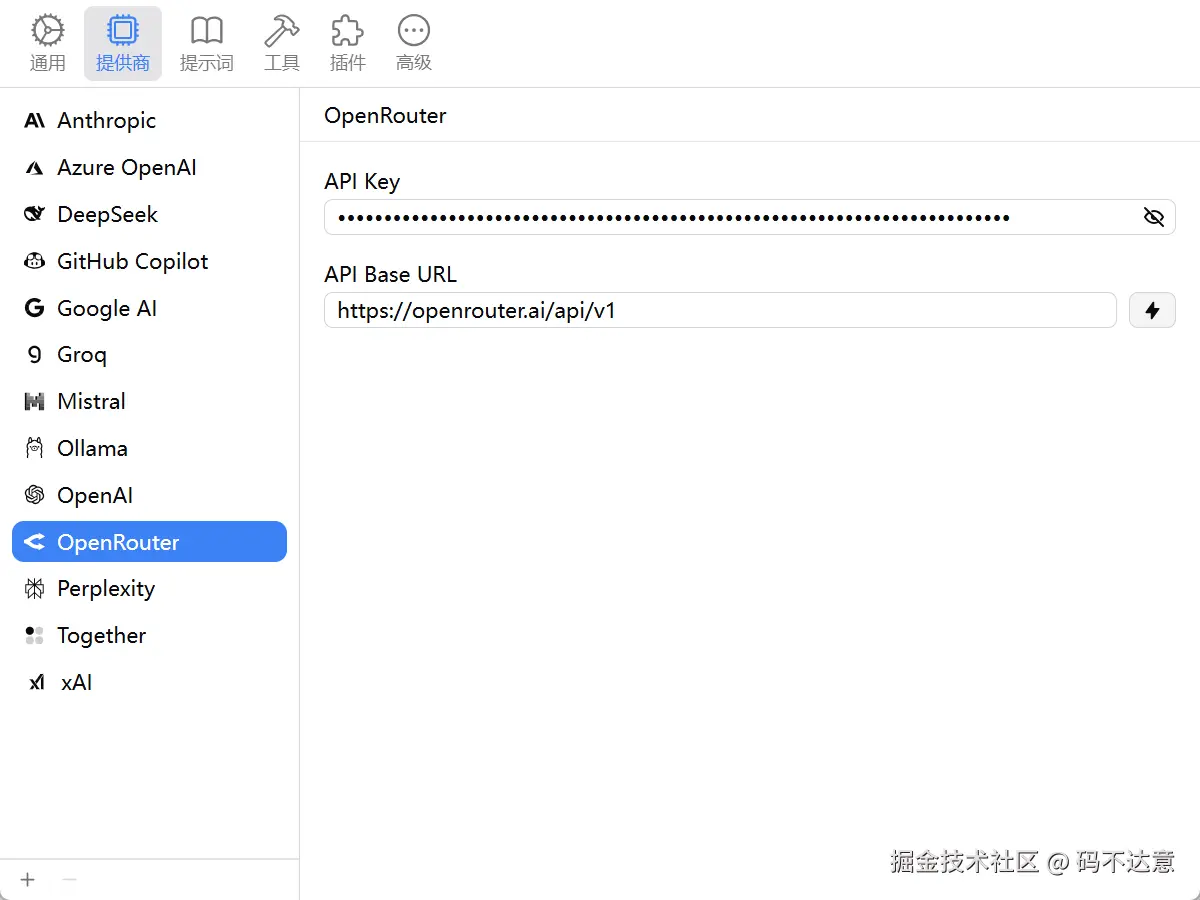Click the lightning bolt button
This screenshot has width=1200, height=900.
[x=1152, y=310]
